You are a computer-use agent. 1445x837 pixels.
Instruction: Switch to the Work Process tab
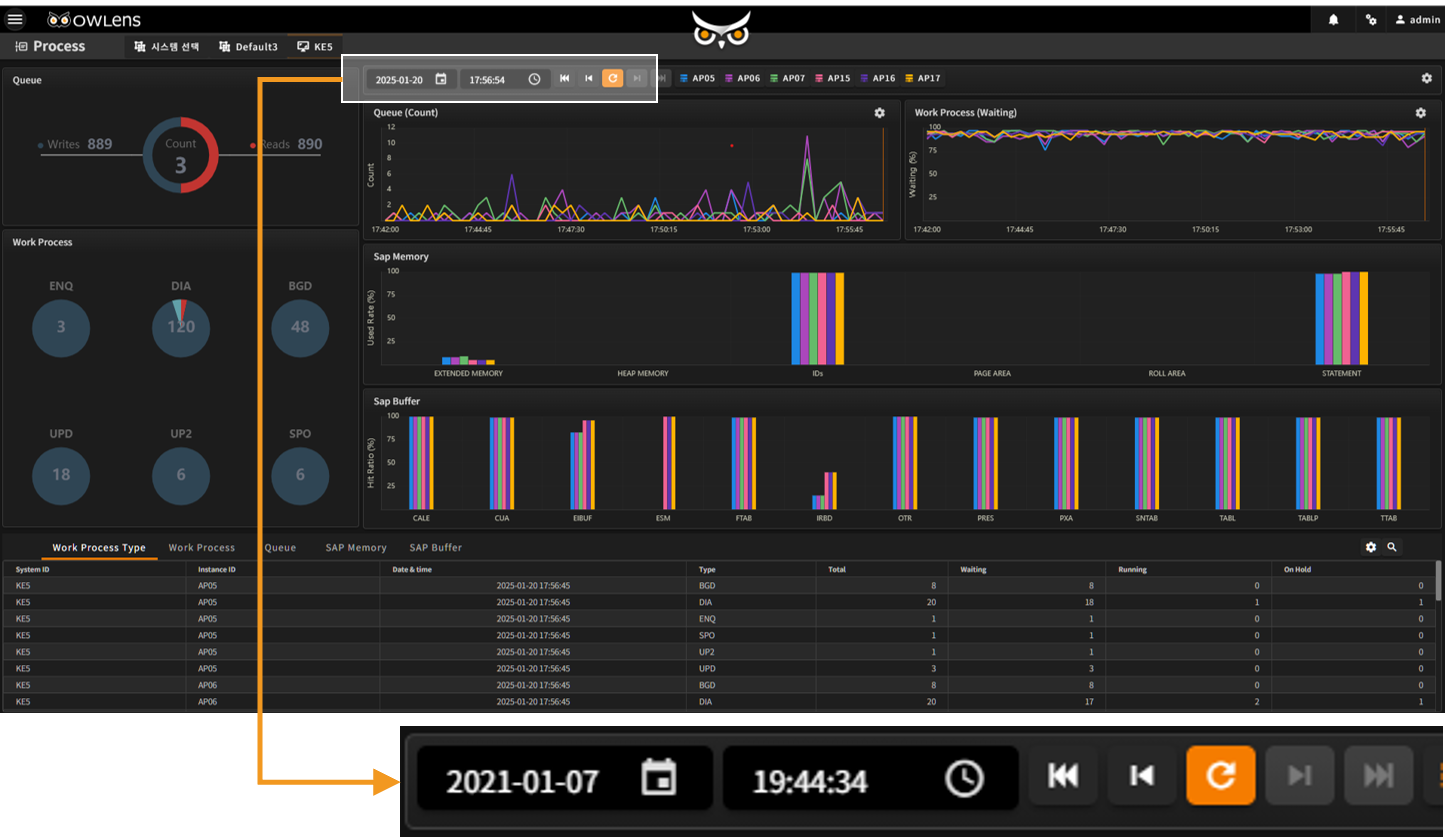(x=202, y=548)
